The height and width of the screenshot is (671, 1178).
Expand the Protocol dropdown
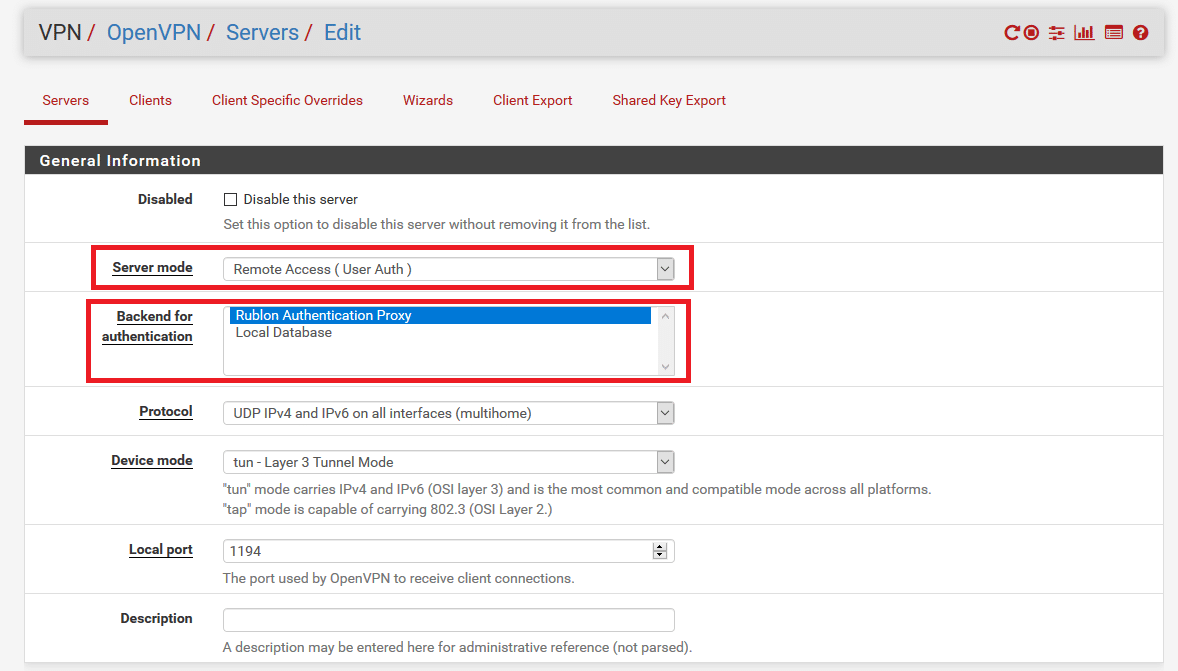click(448, 413)
